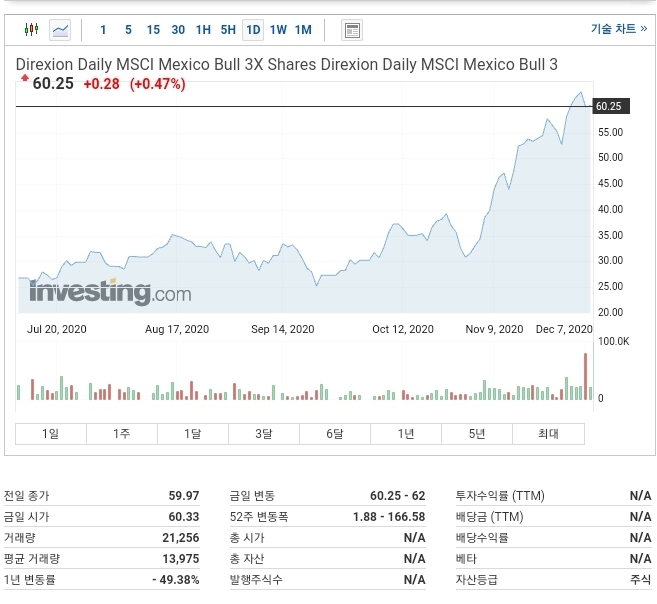Click the +0.28 price change value
This screenshot has height=604, width=657.
(101, 84)
